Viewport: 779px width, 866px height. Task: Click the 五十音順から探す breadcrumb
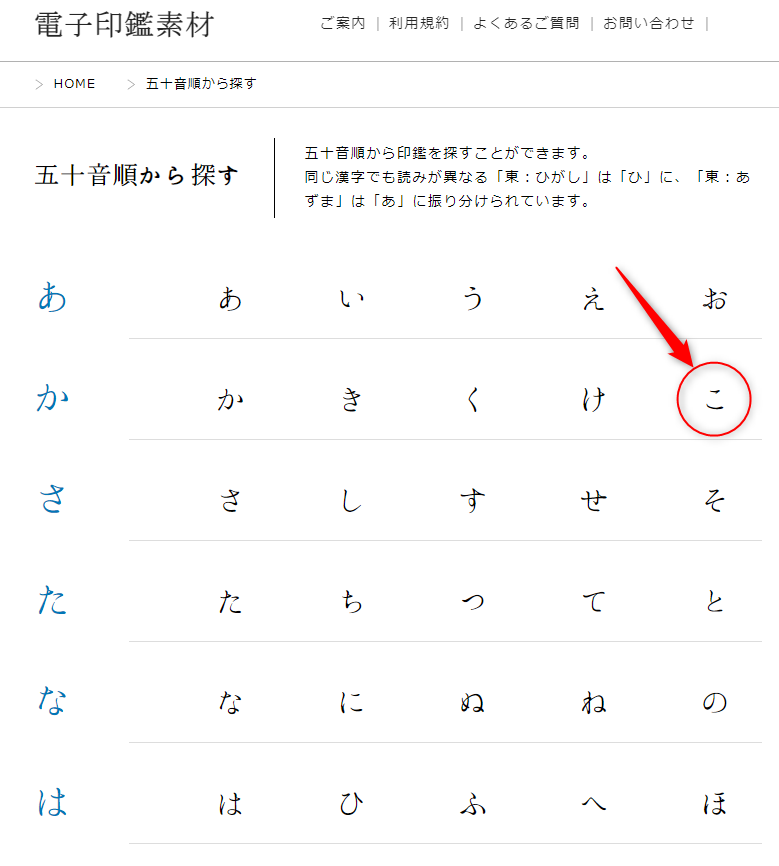(201, 84)
